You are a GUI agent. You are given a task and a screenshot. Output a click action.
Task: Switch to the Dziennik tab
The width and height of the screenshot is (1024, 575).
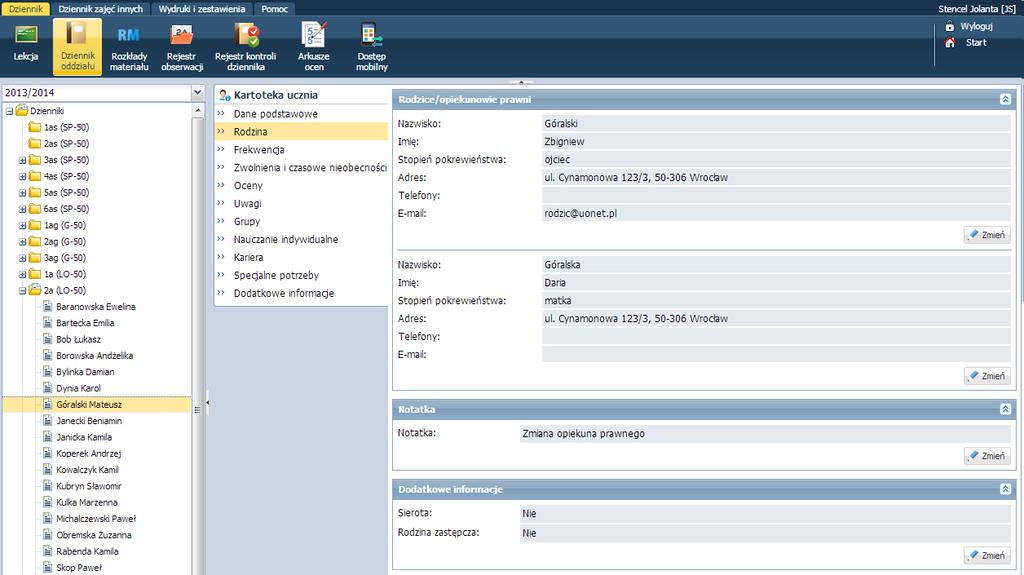pyautogui.click(x=26, y=8)
